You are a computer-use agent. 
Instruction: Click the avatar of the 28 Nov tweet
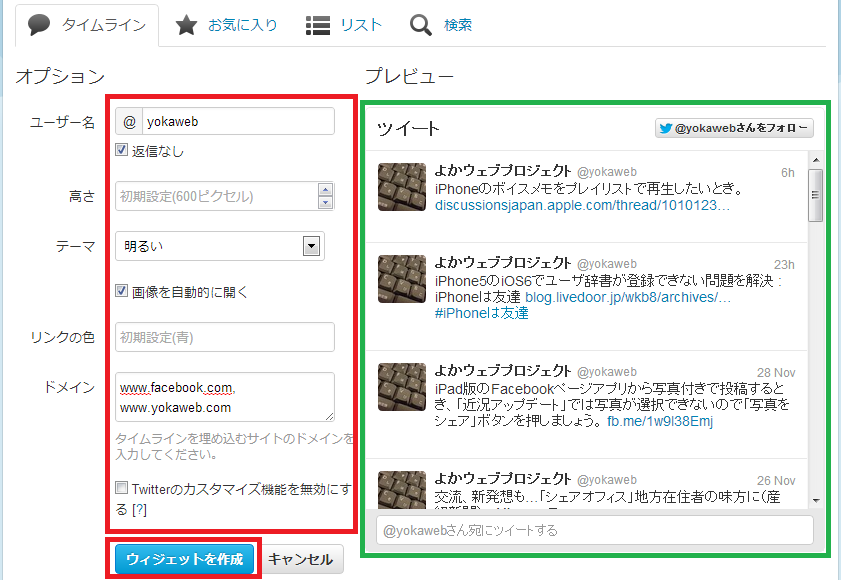pos(402,387)
